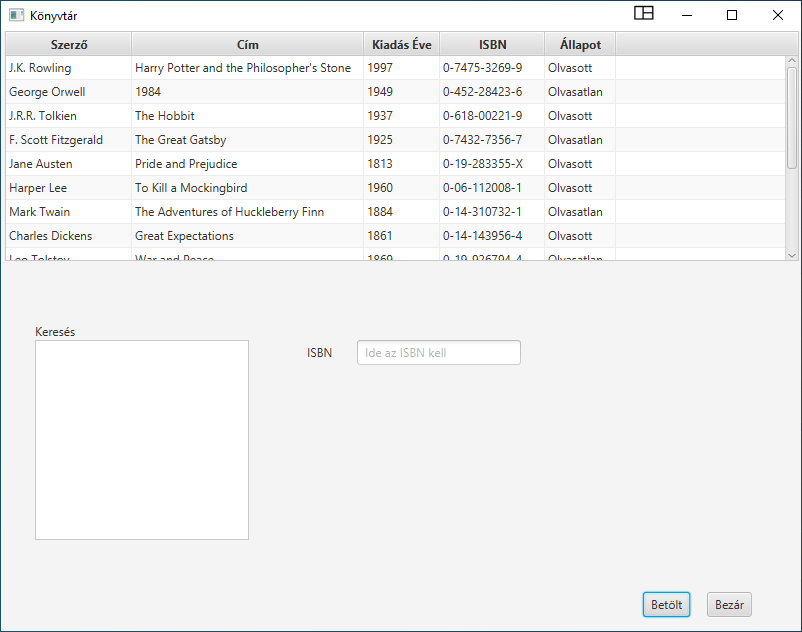Click inside the Keresés search box

(141, 440)
